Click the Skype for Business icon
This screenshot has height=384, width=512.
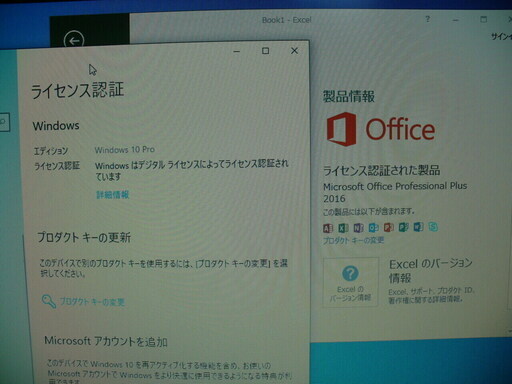tap(433, 227)
